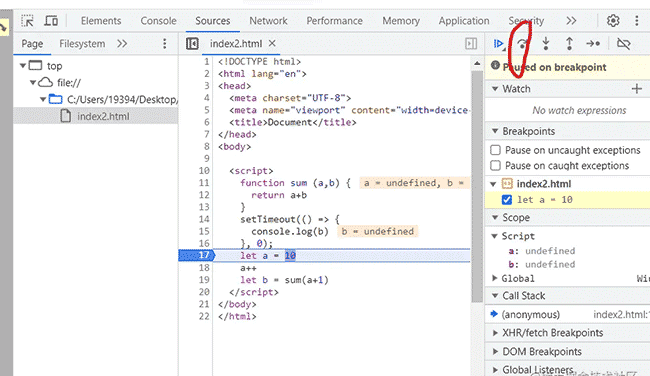Screen dimensions: 650x376
Task: Click scope variable a: undefined
Action: (x=542, y=251)
